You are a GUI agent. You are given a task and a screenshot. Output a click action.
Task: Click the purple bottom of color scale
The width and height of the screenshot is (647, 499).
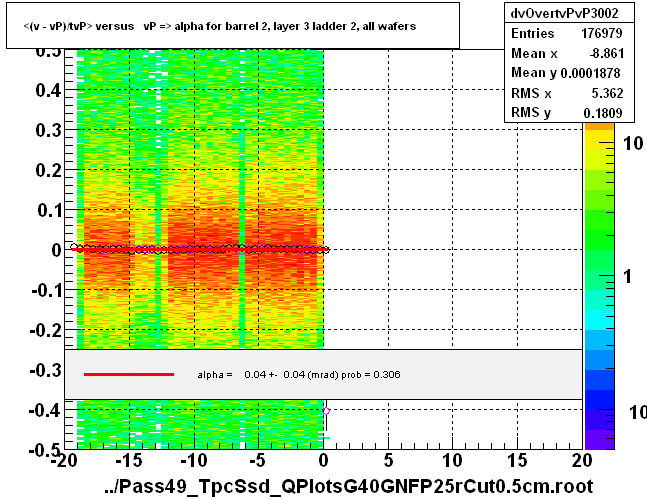click(x=599, y=439)
